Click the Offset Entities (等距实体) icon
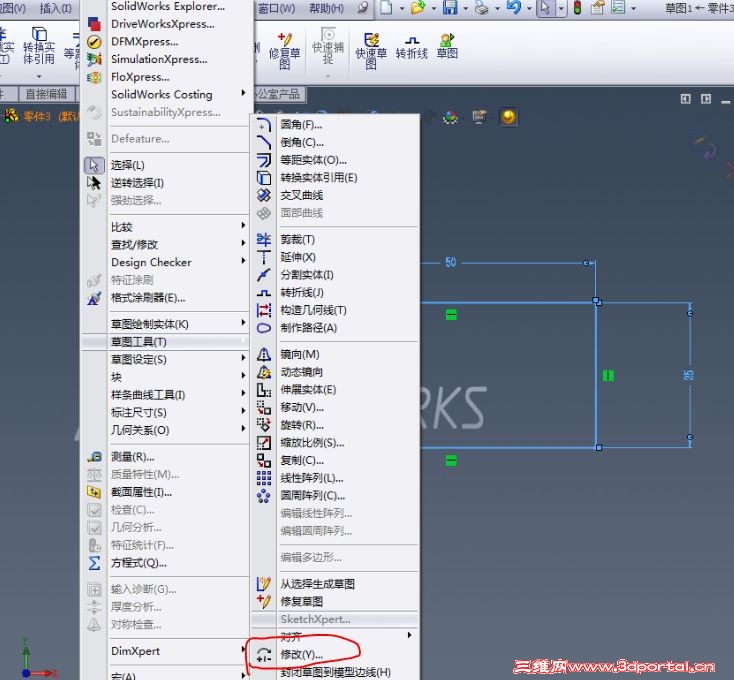Screen dimensions: 734x680 click(264, 160)
